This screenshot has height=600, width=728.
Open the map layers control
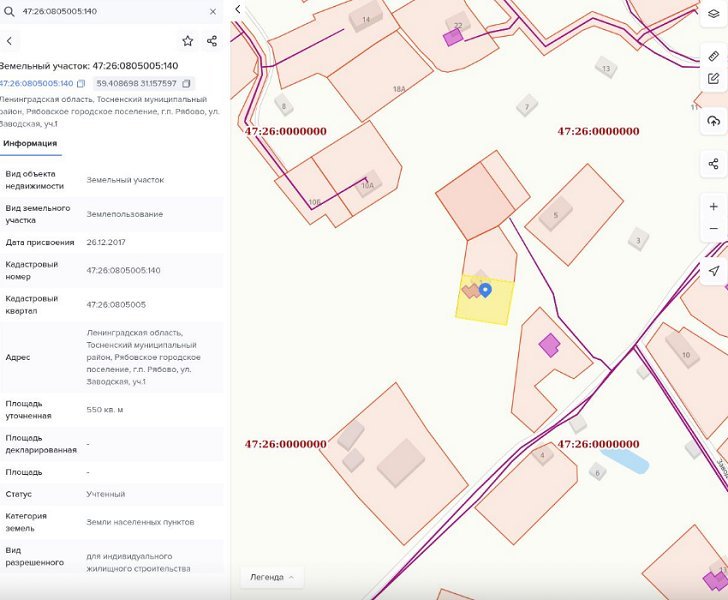click(714, 13)
